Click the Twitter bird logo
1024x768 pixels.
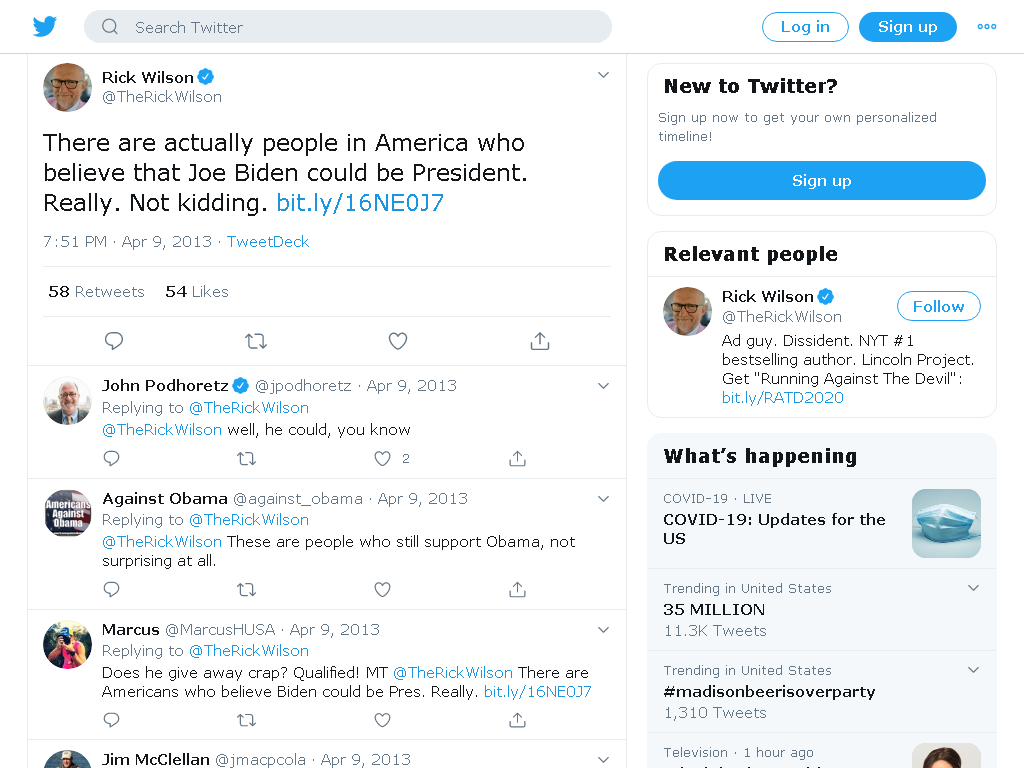(44, 27)
